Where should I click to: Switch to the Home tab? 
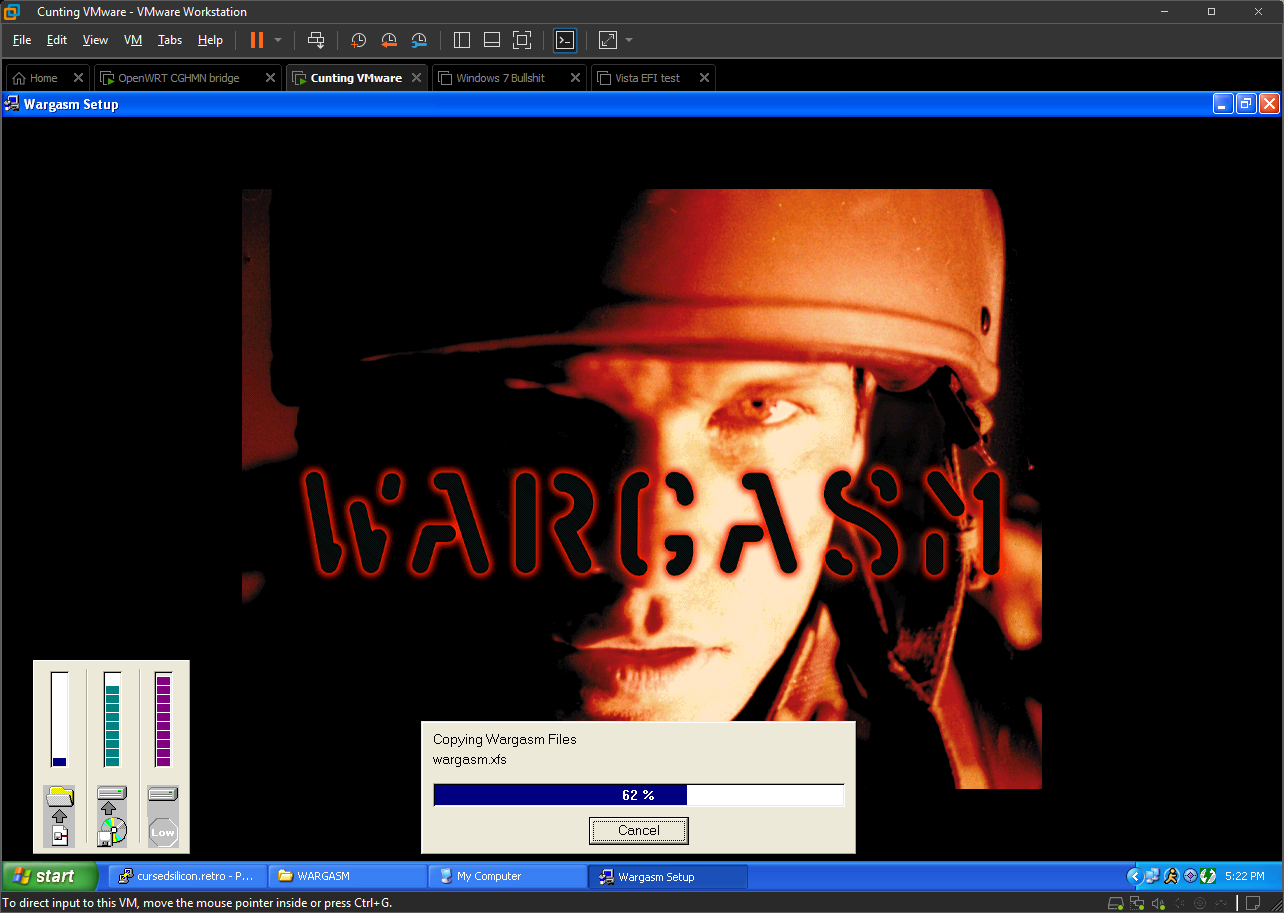[47, 78]
